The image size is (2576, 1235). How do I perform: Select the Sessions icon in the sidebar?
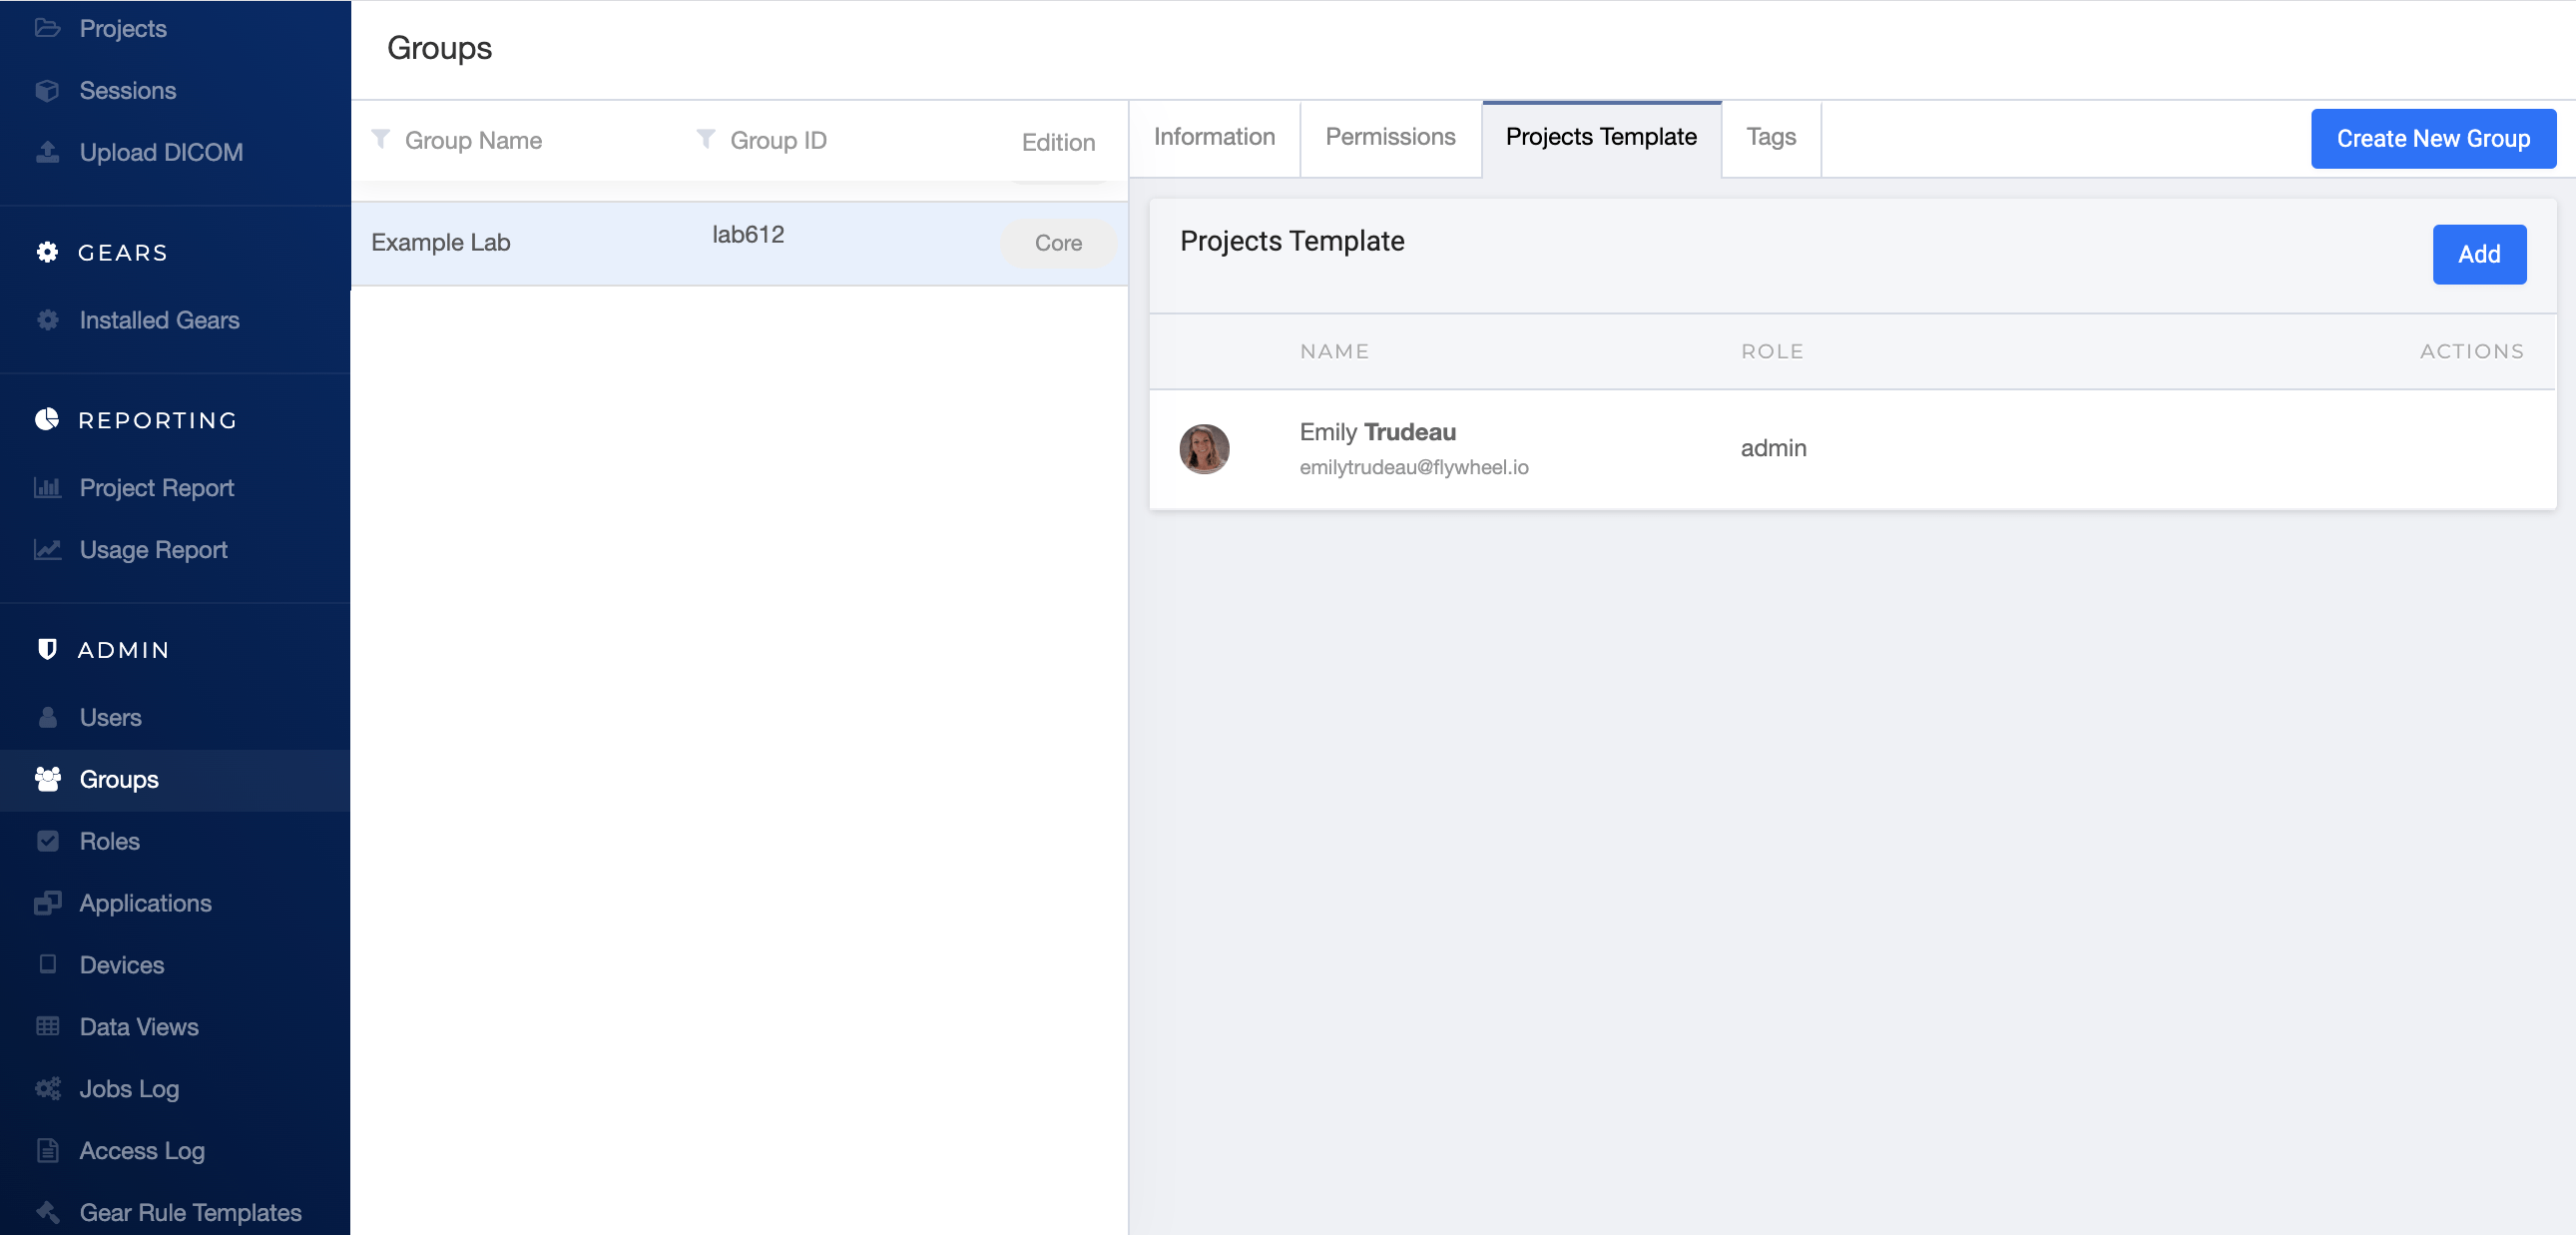[x=48, y=90]
